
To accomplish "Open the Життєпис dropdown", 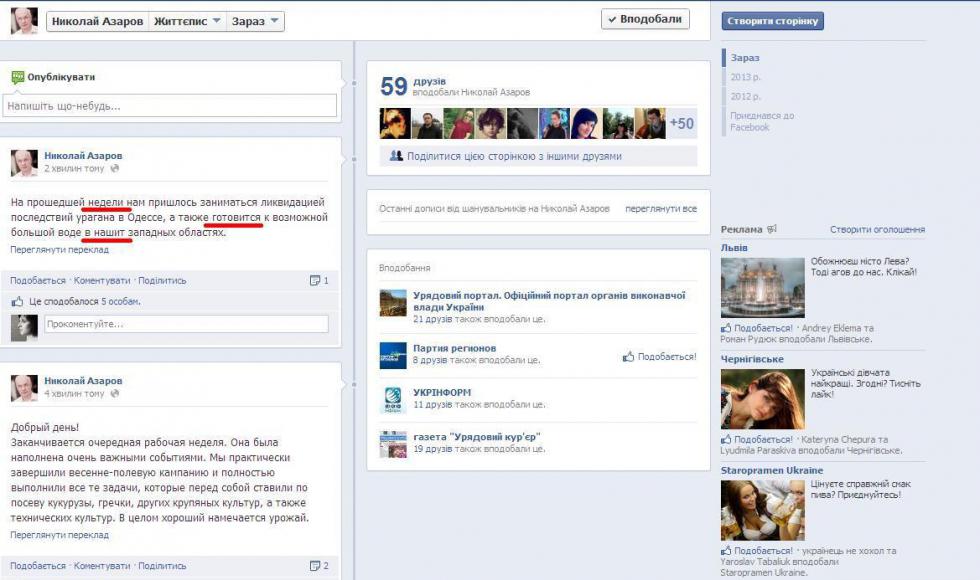I will [x=187, y=21].
